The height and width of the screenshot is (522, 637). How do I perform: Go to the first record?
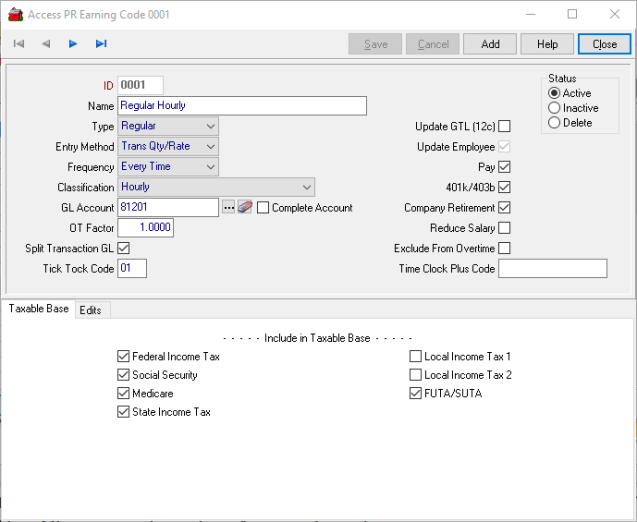[19, 44]
